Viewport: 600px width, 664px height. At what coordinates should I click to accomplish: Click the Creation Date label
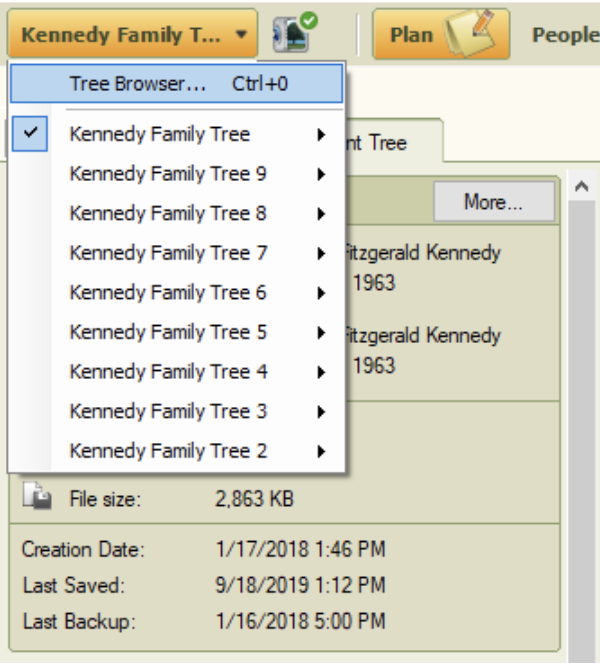[x=83, y=550]
